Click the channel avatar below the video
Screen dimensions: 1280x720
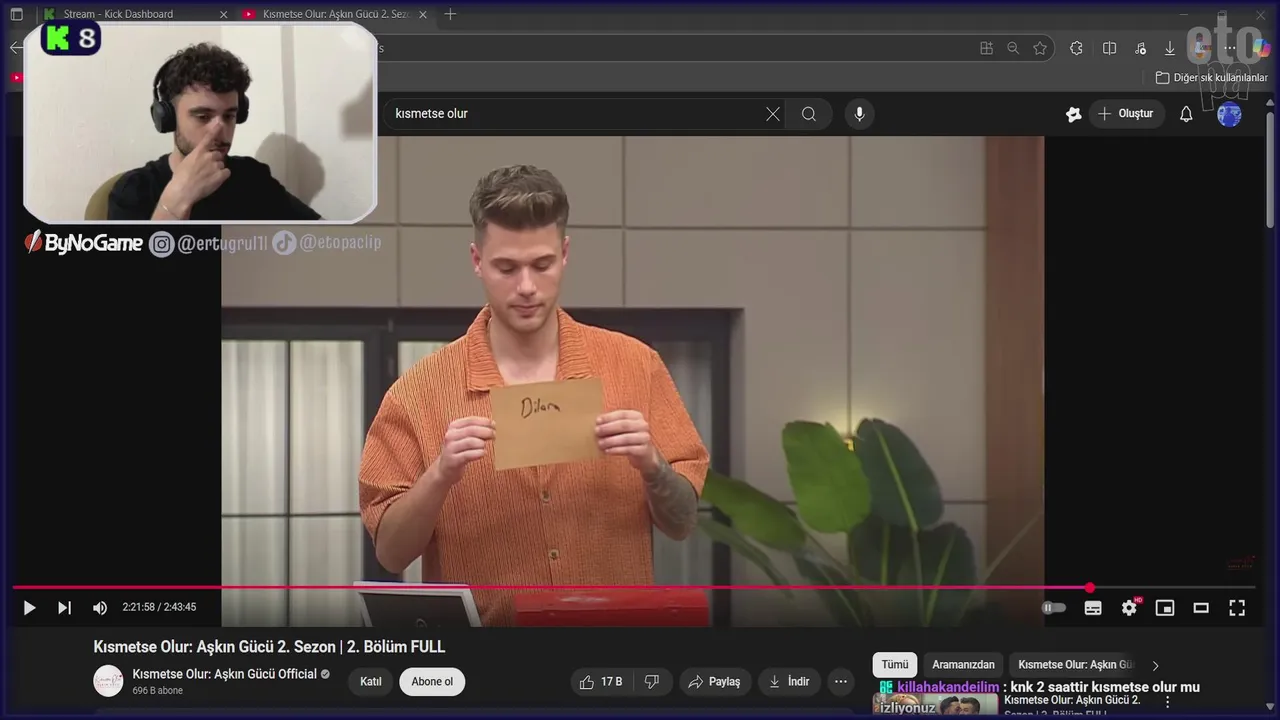pyautogui.click(x=108, y=681)
